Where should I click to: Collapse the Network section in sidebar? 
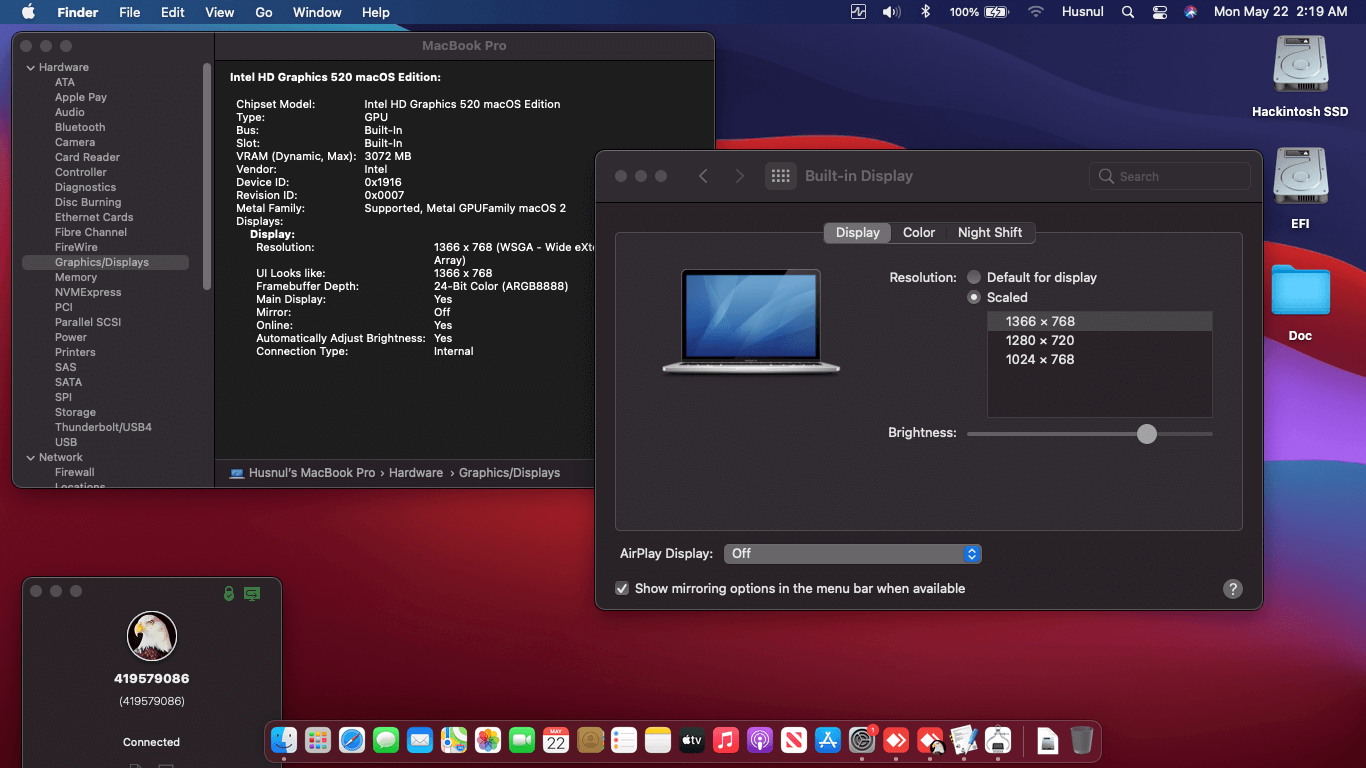[x=31, y=457]
